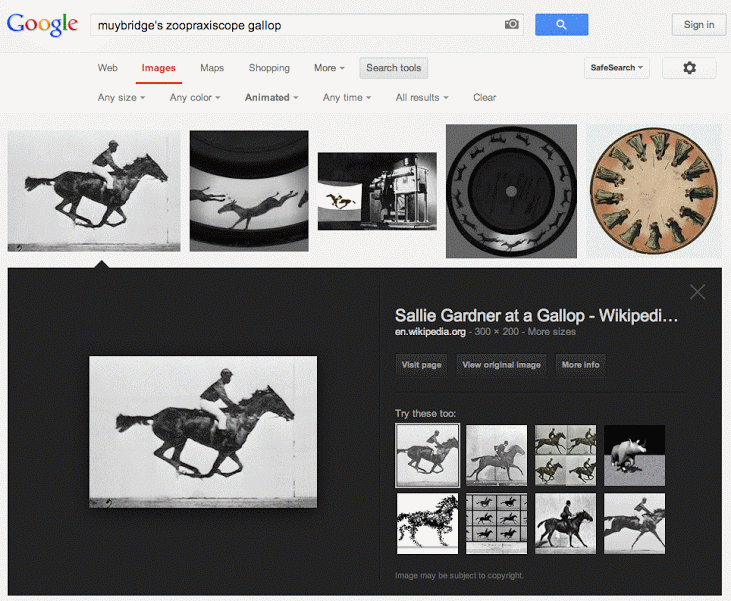This screenshot has width=731, height=601.
Task: Open the settings gear menu
Action: click(689, 68)
